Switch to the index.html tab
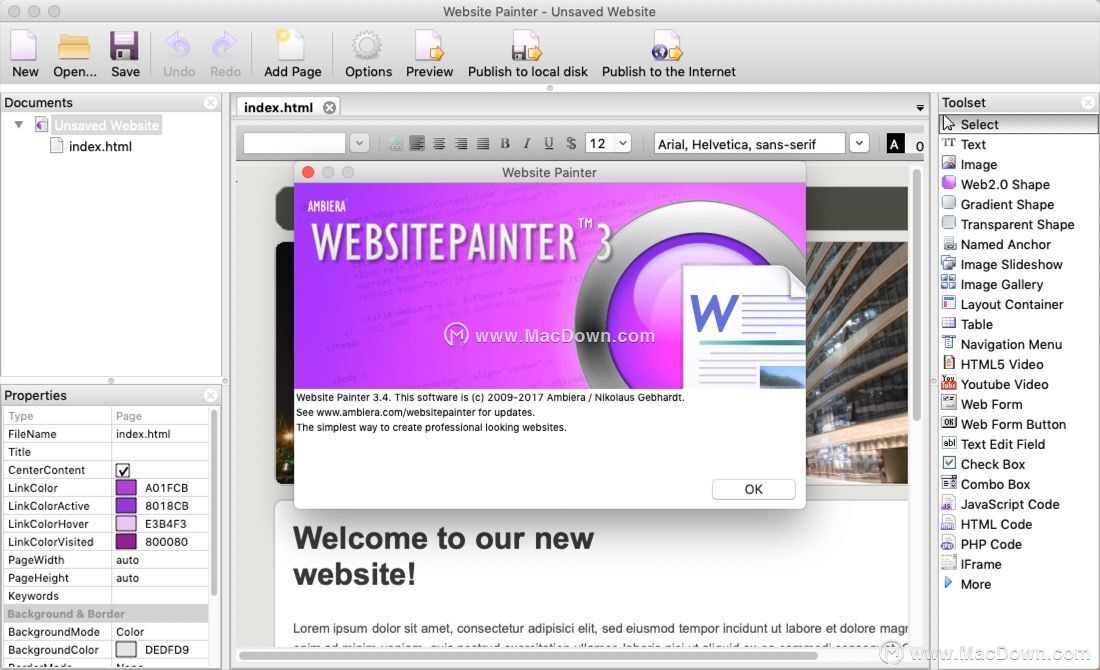Viewport: 1100px width, 670px height. click(x=279, y=107)
